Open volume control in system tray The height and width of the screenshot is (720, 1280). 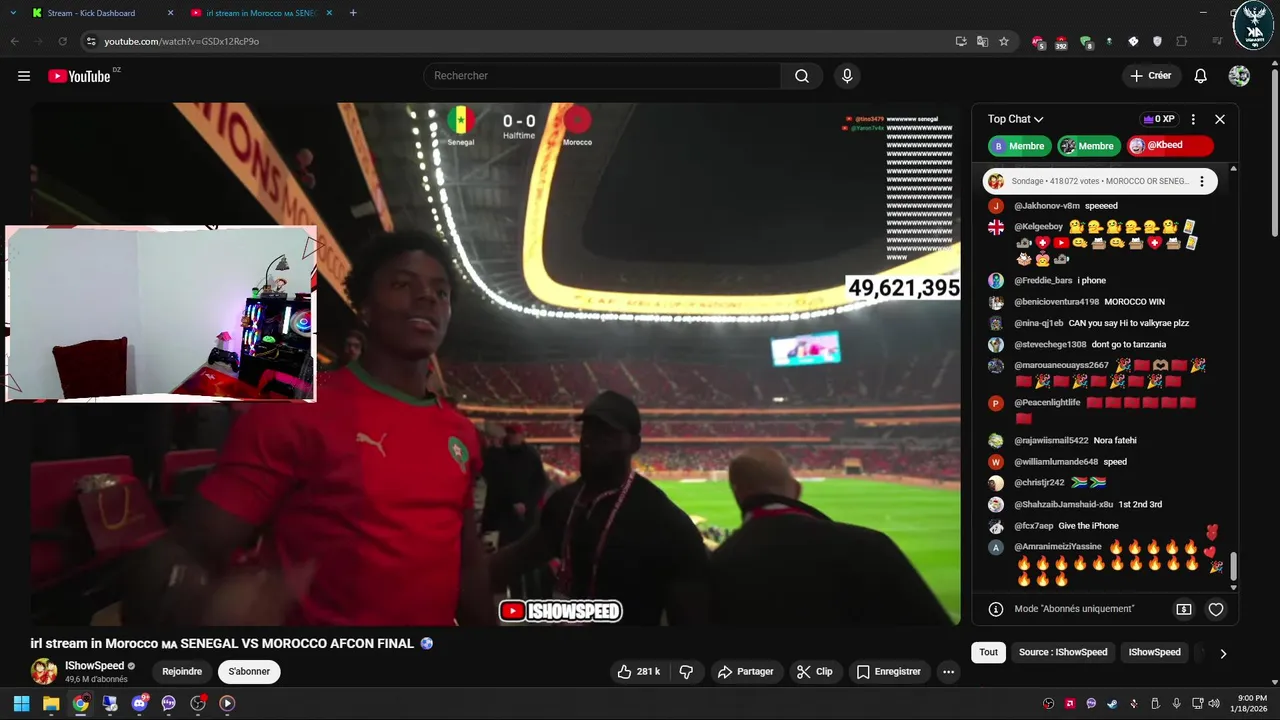coord(1214,703)
